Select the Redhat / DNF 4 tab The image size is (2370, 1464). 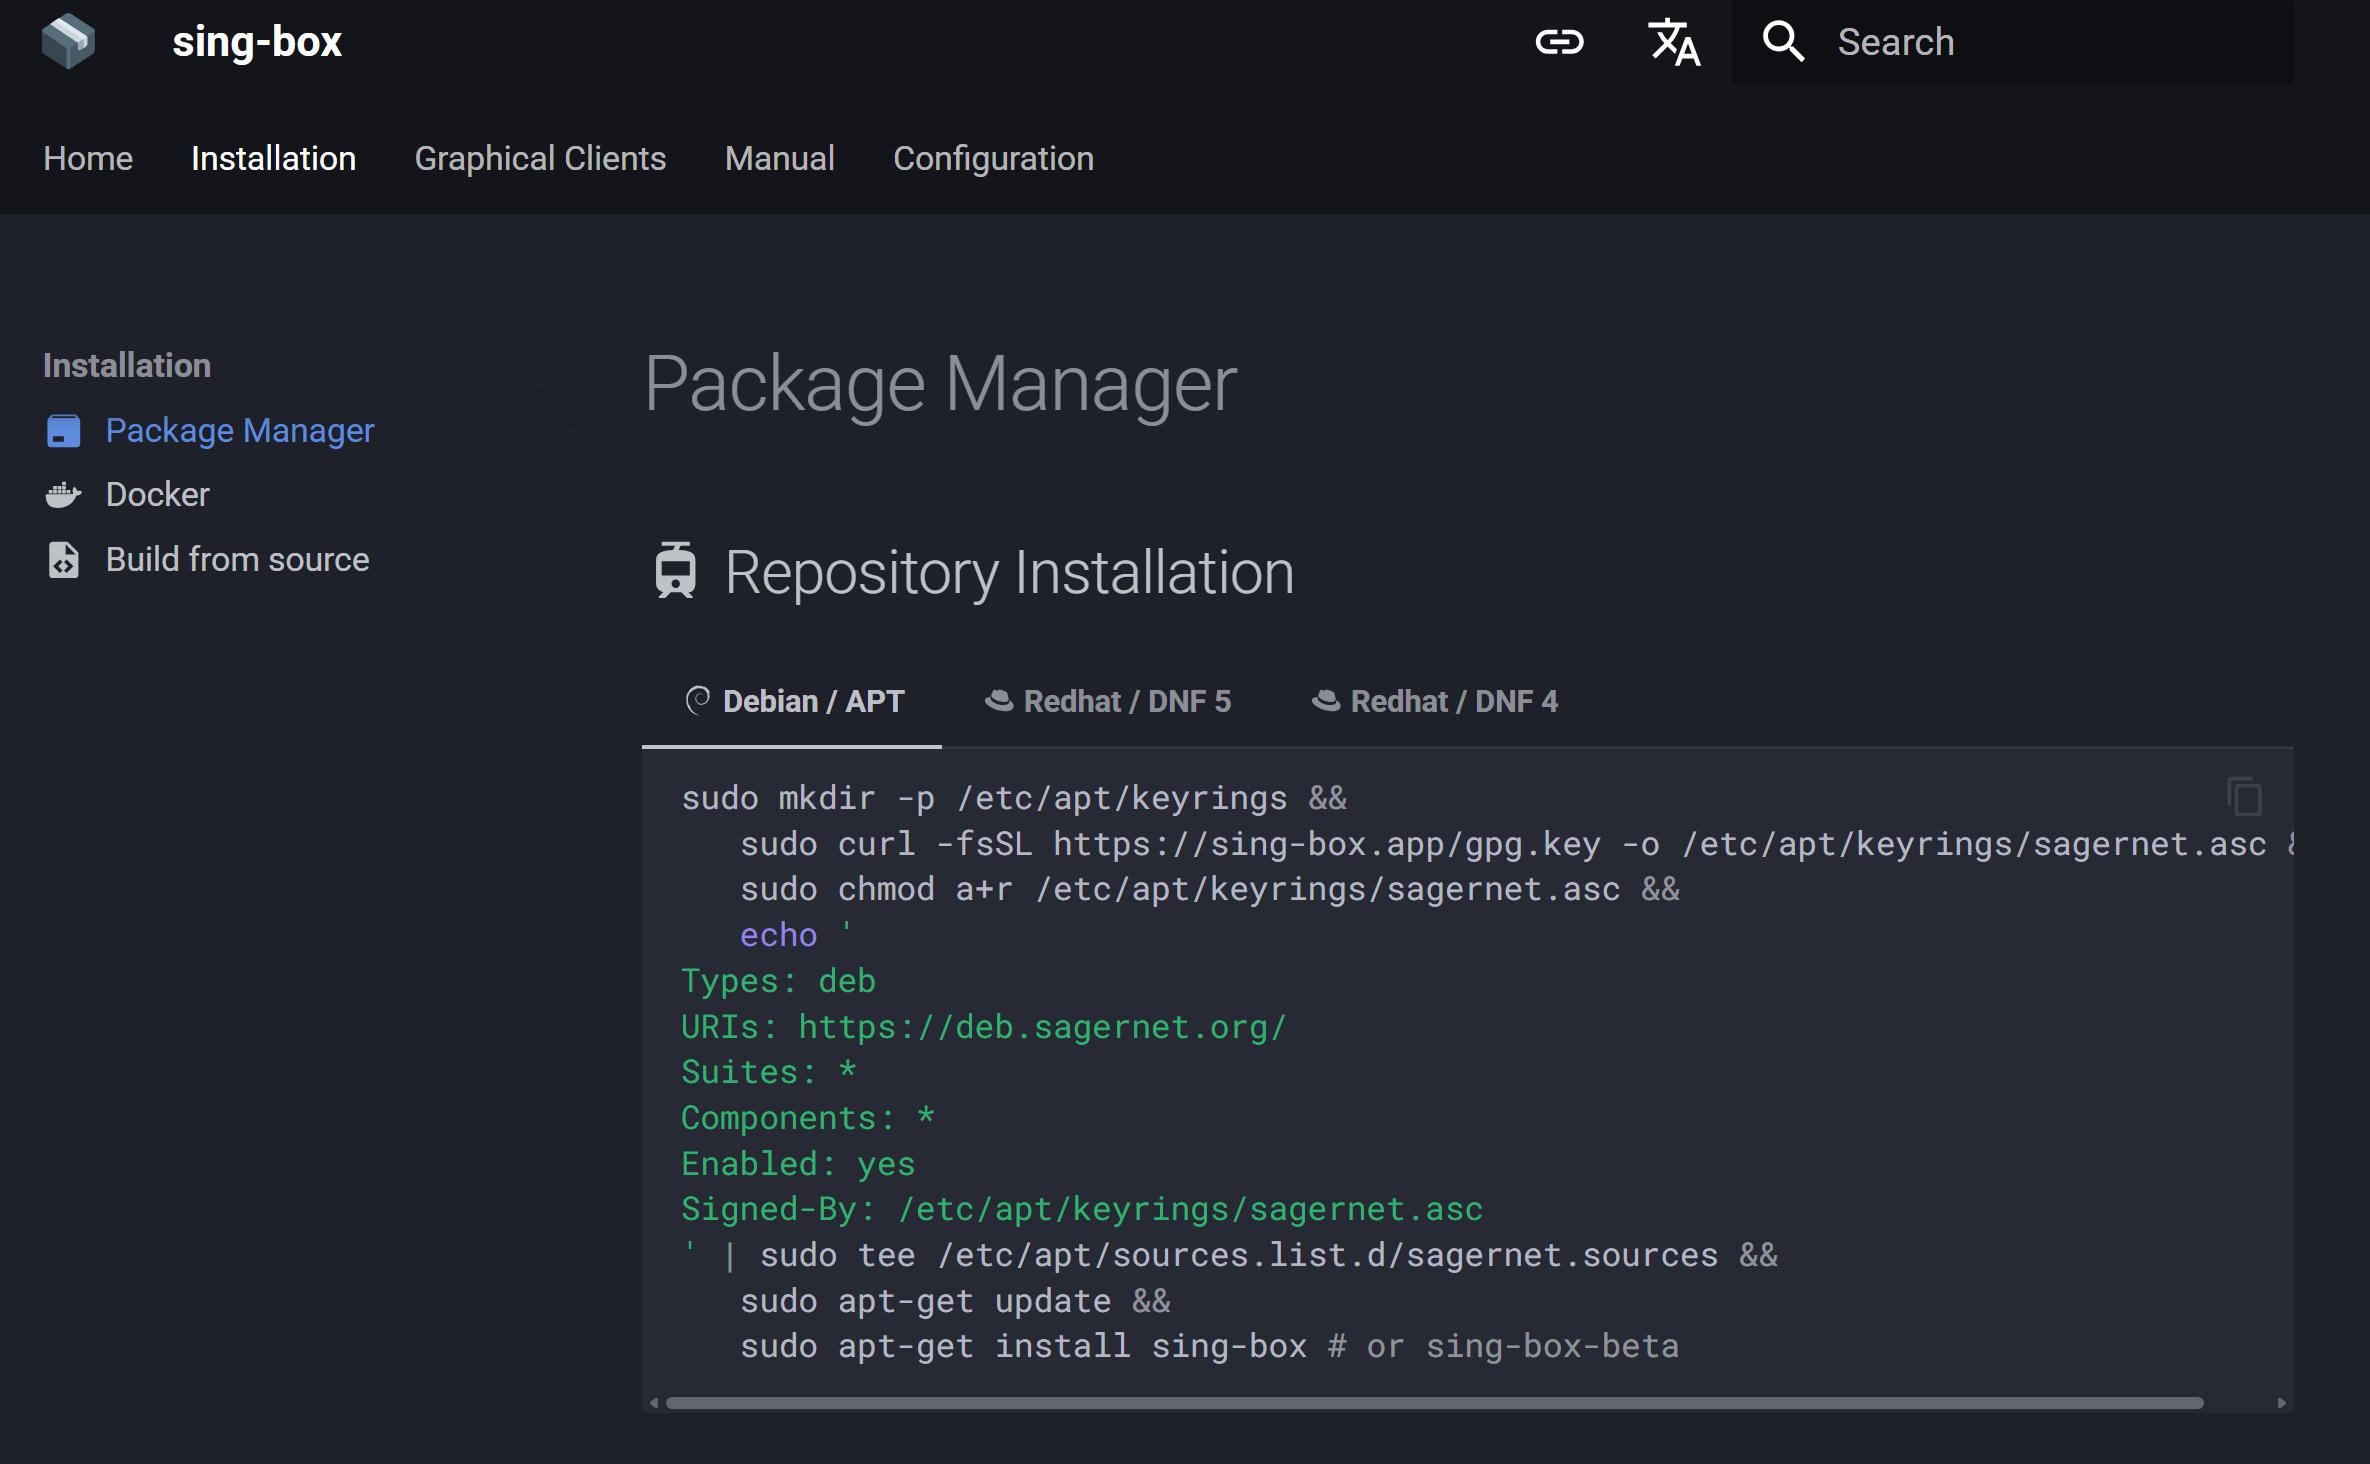coord(1435,701)
